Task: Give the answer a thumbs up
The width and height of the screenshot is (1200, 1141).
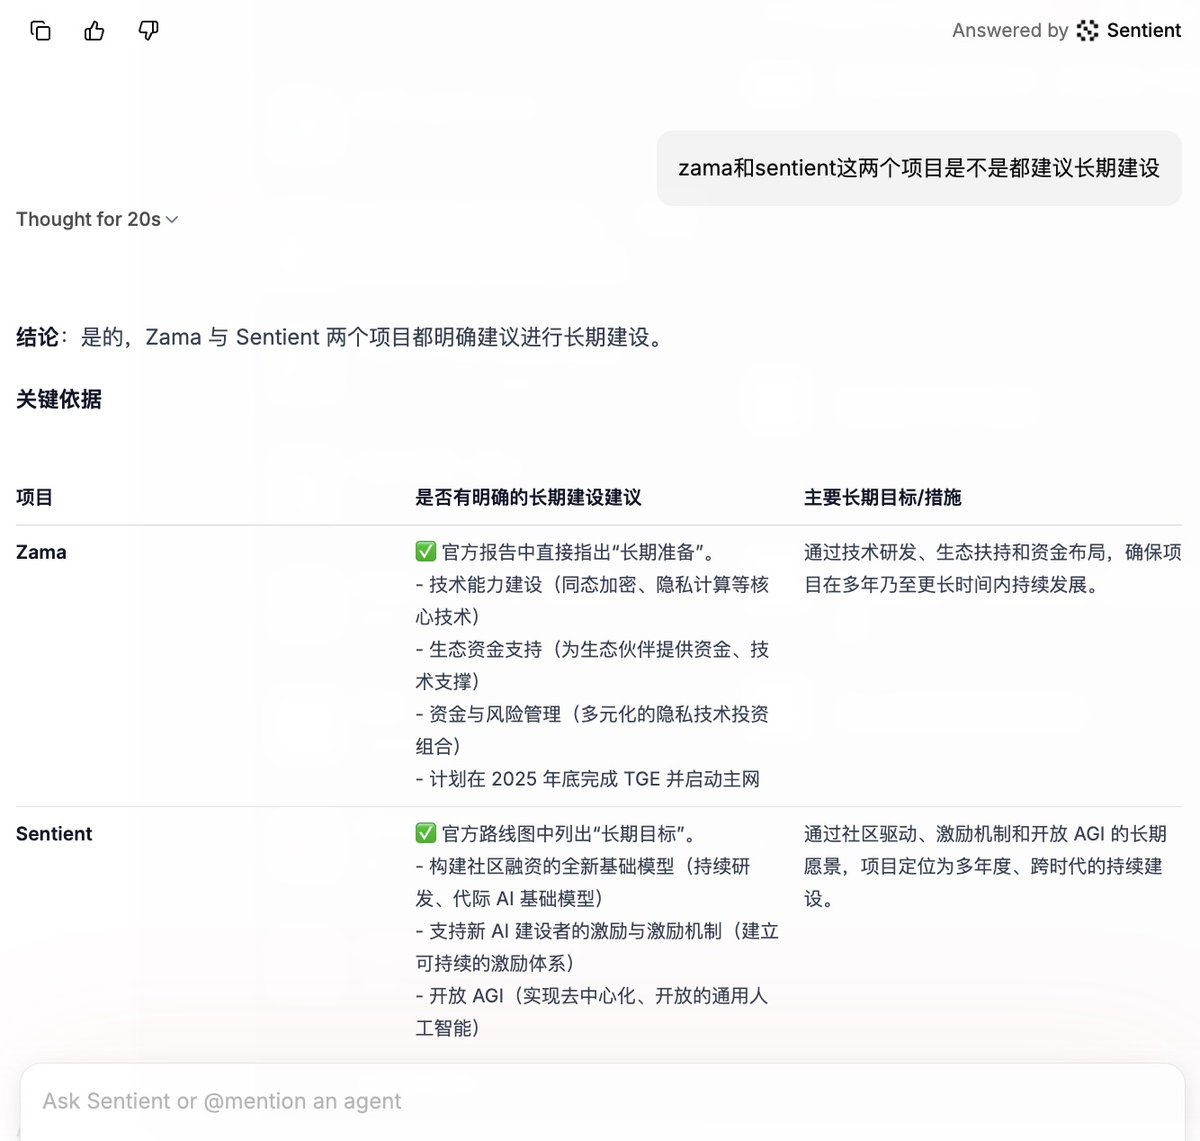Action: [94, 31]
